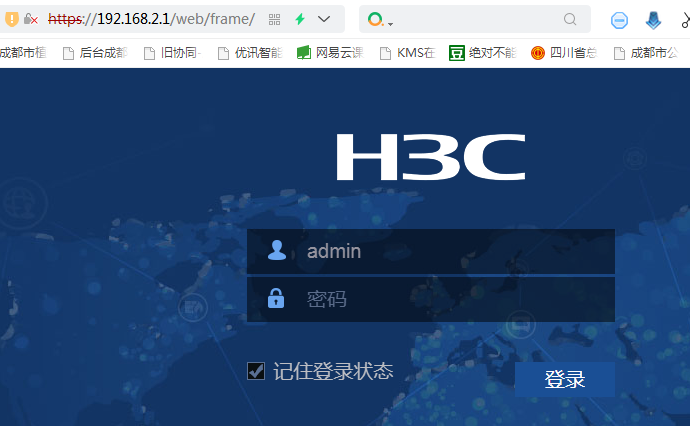The height and width of the screenshot is (426, 690).
Task: Click the insecure lock icon in address bar
Action: click(x=30, y=19)
